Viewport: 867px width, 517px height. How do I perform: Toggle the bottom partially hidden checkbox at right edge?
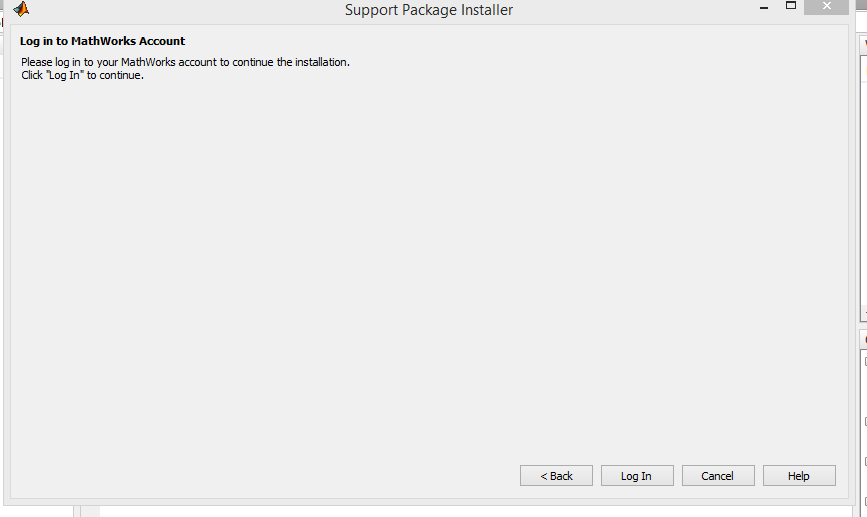[865, 502]
